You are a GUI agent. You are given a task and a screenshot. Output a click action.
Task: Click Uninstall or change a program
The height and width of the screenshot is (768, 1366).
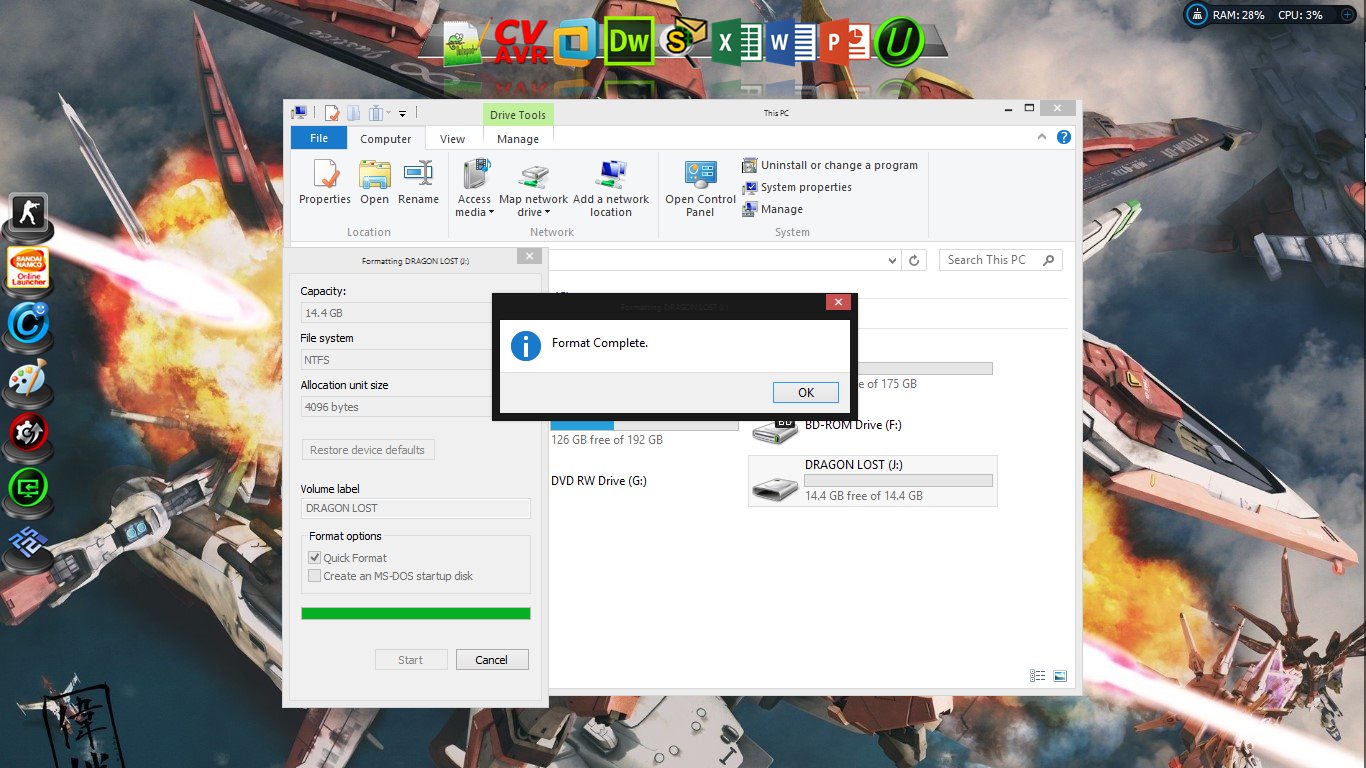[830, 165]
